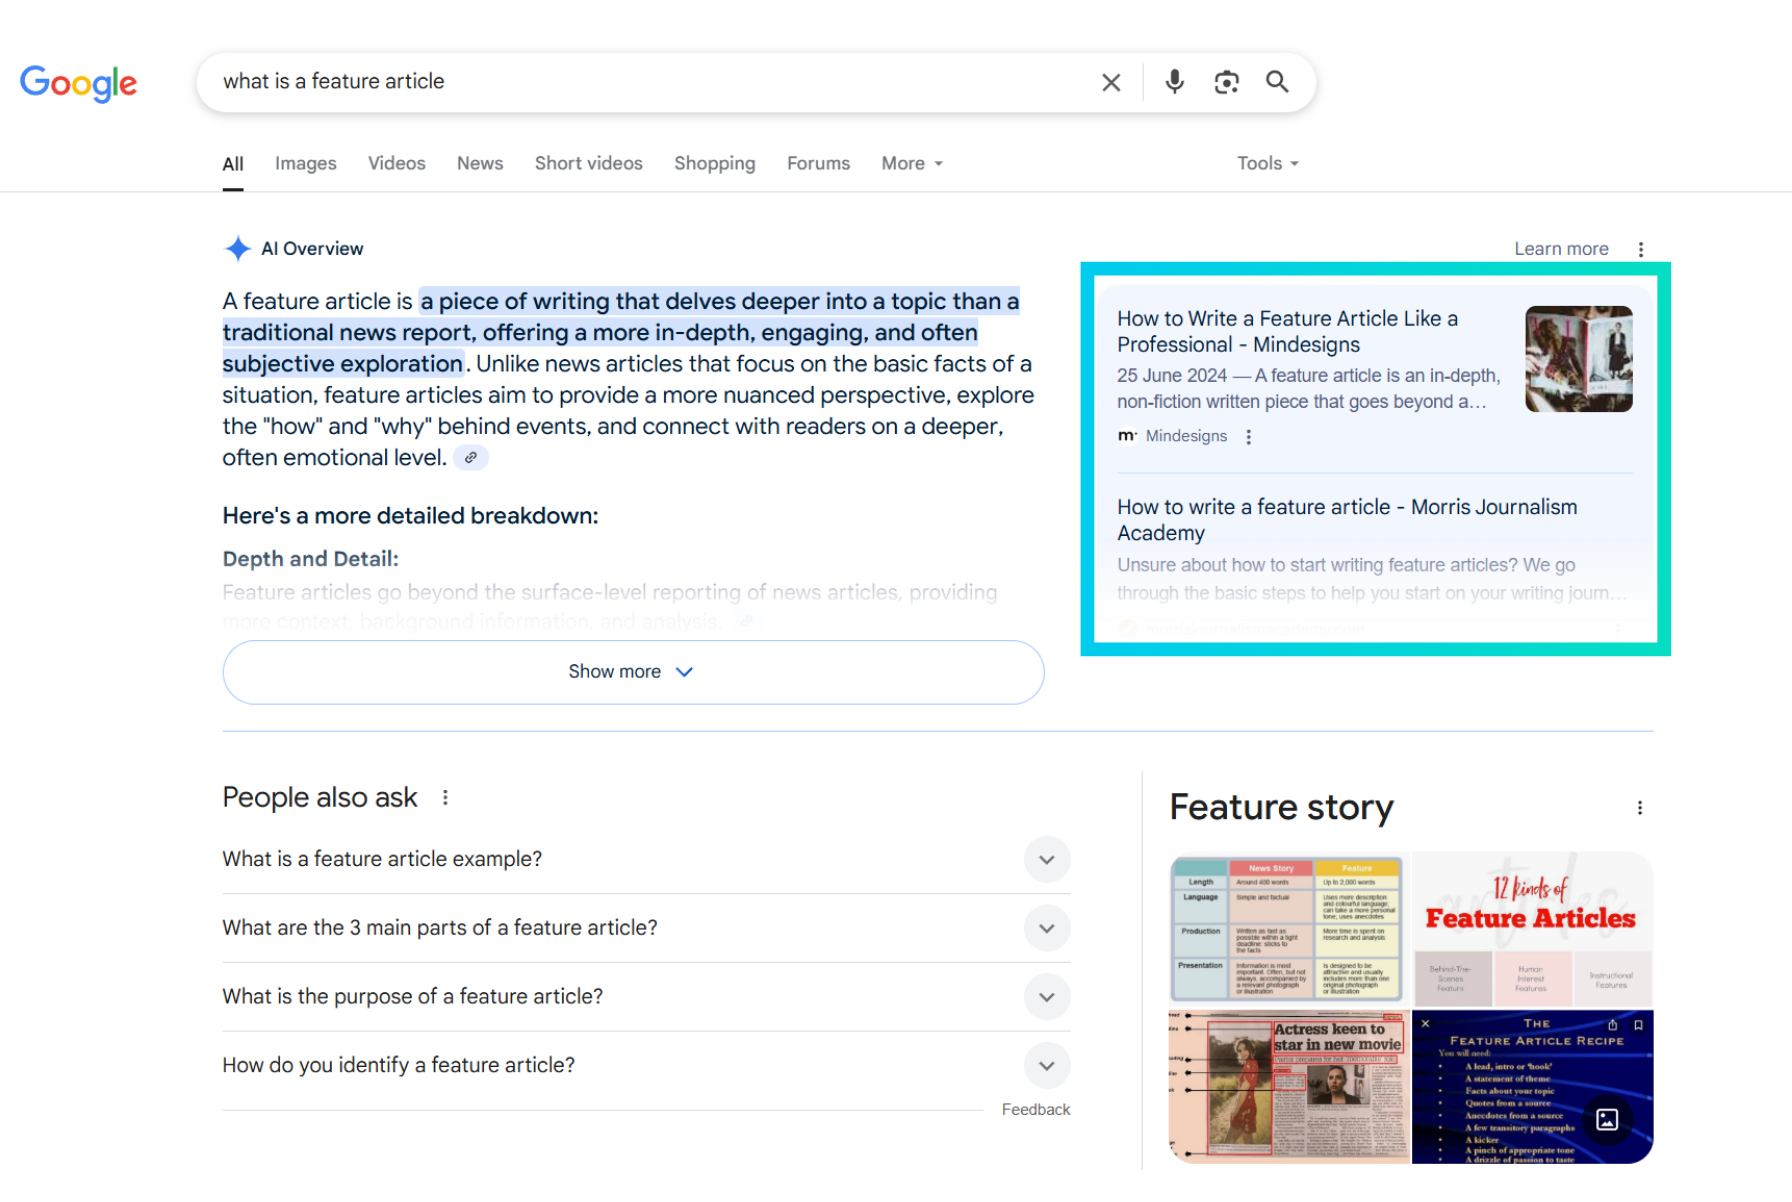The image size is (1792, 1202).
Task: Open the Learn more link
Action: (1560, 249)
